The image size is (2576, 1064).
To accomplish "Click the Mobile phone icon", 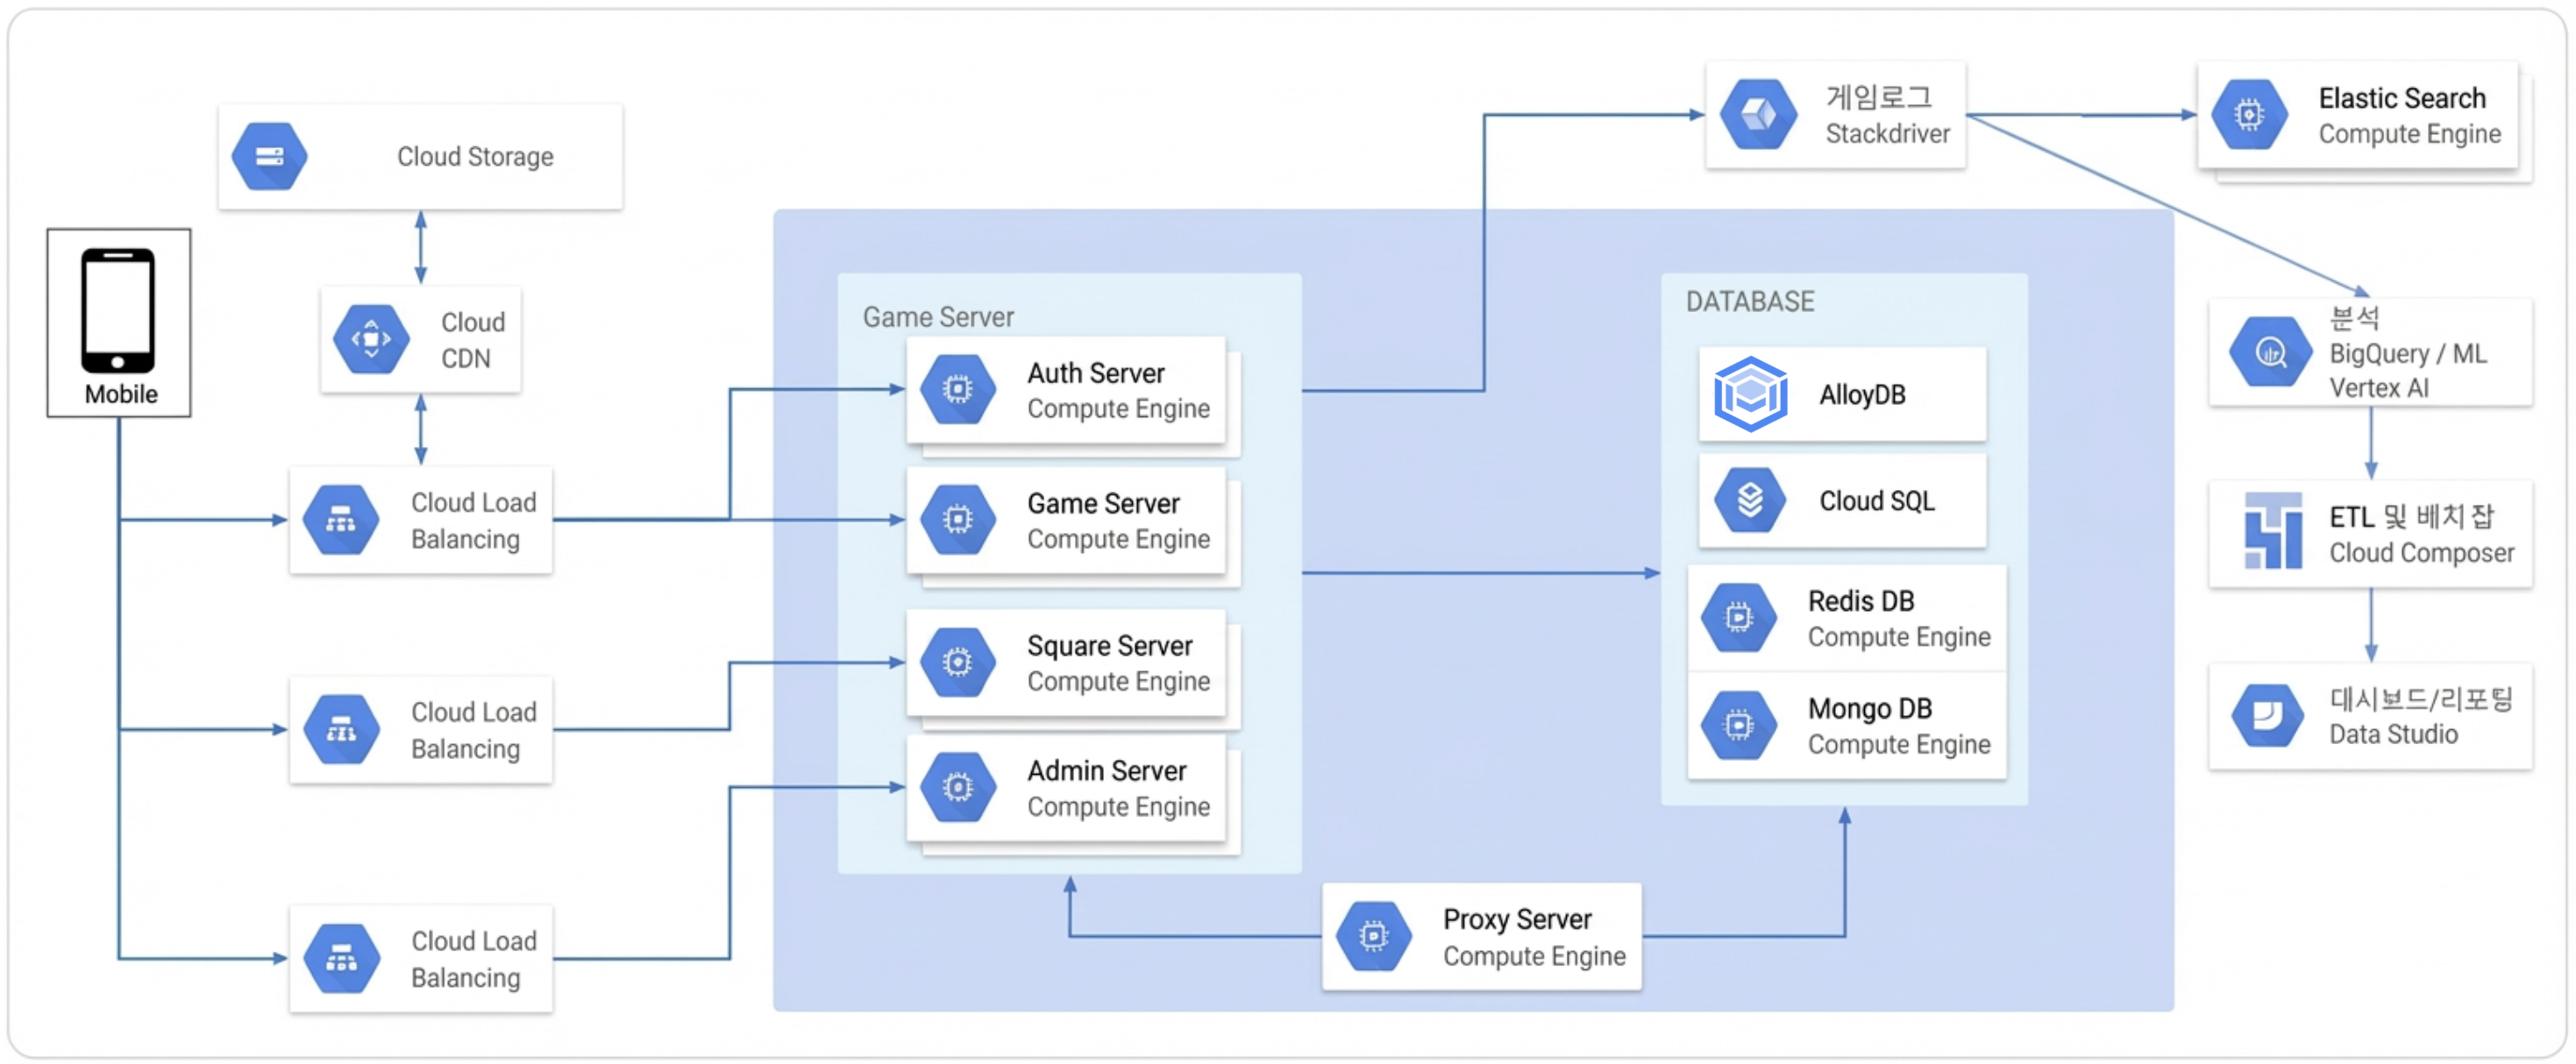I will [118, 310].
